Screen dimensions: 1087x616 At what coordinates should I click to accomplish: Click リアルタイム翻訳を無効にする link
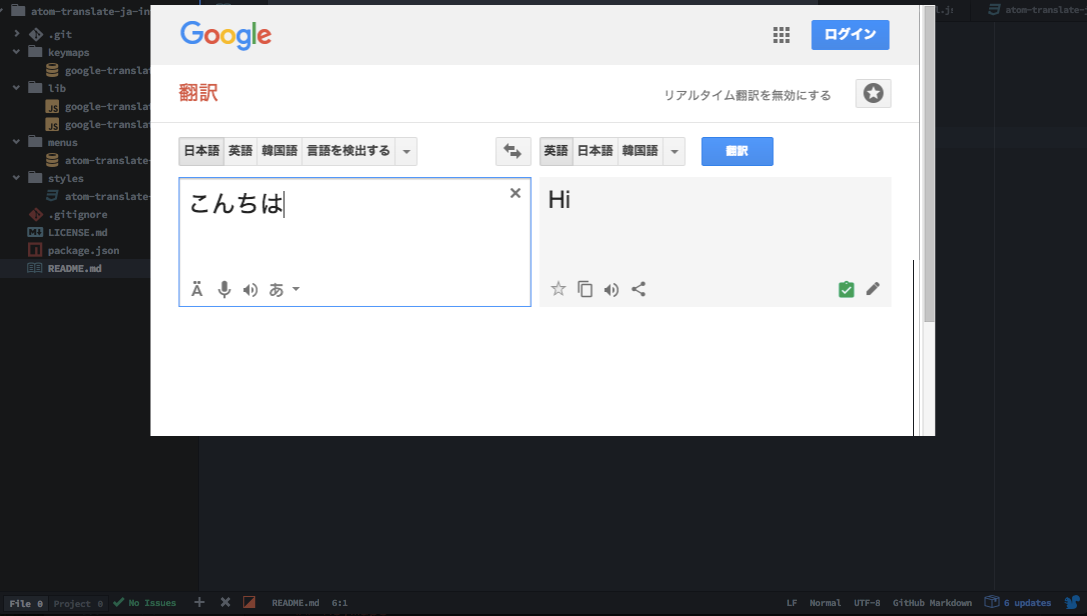click(x=747, y=95)
